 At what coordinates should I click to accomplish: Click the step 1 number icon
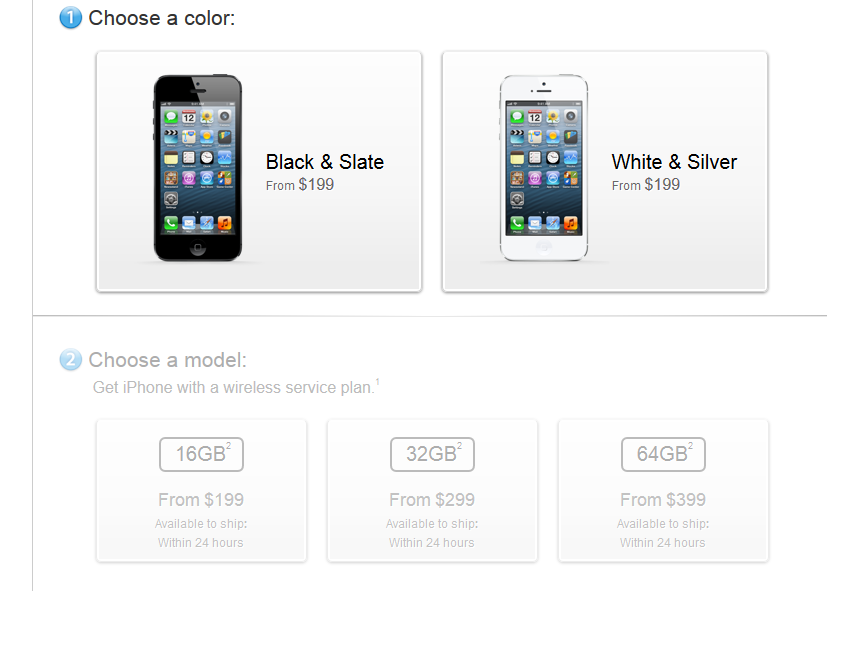coord(70,18)
